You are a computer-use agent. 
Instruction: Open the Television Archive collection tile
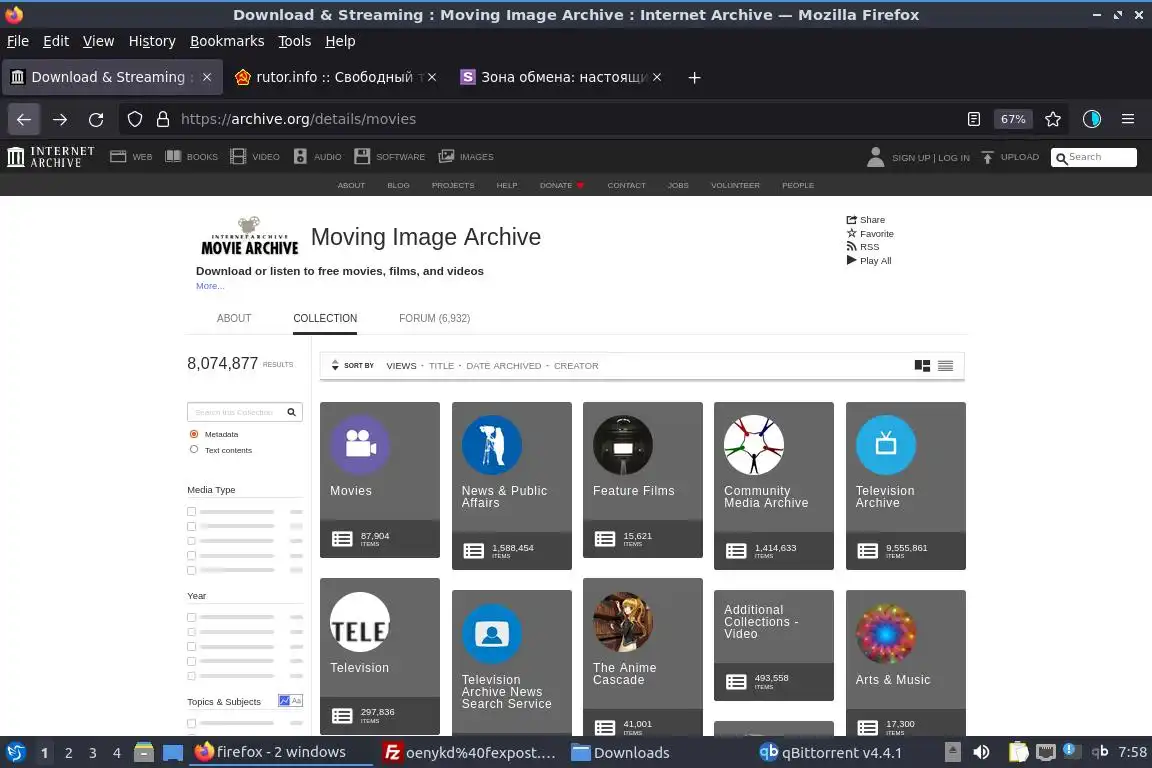906,485
